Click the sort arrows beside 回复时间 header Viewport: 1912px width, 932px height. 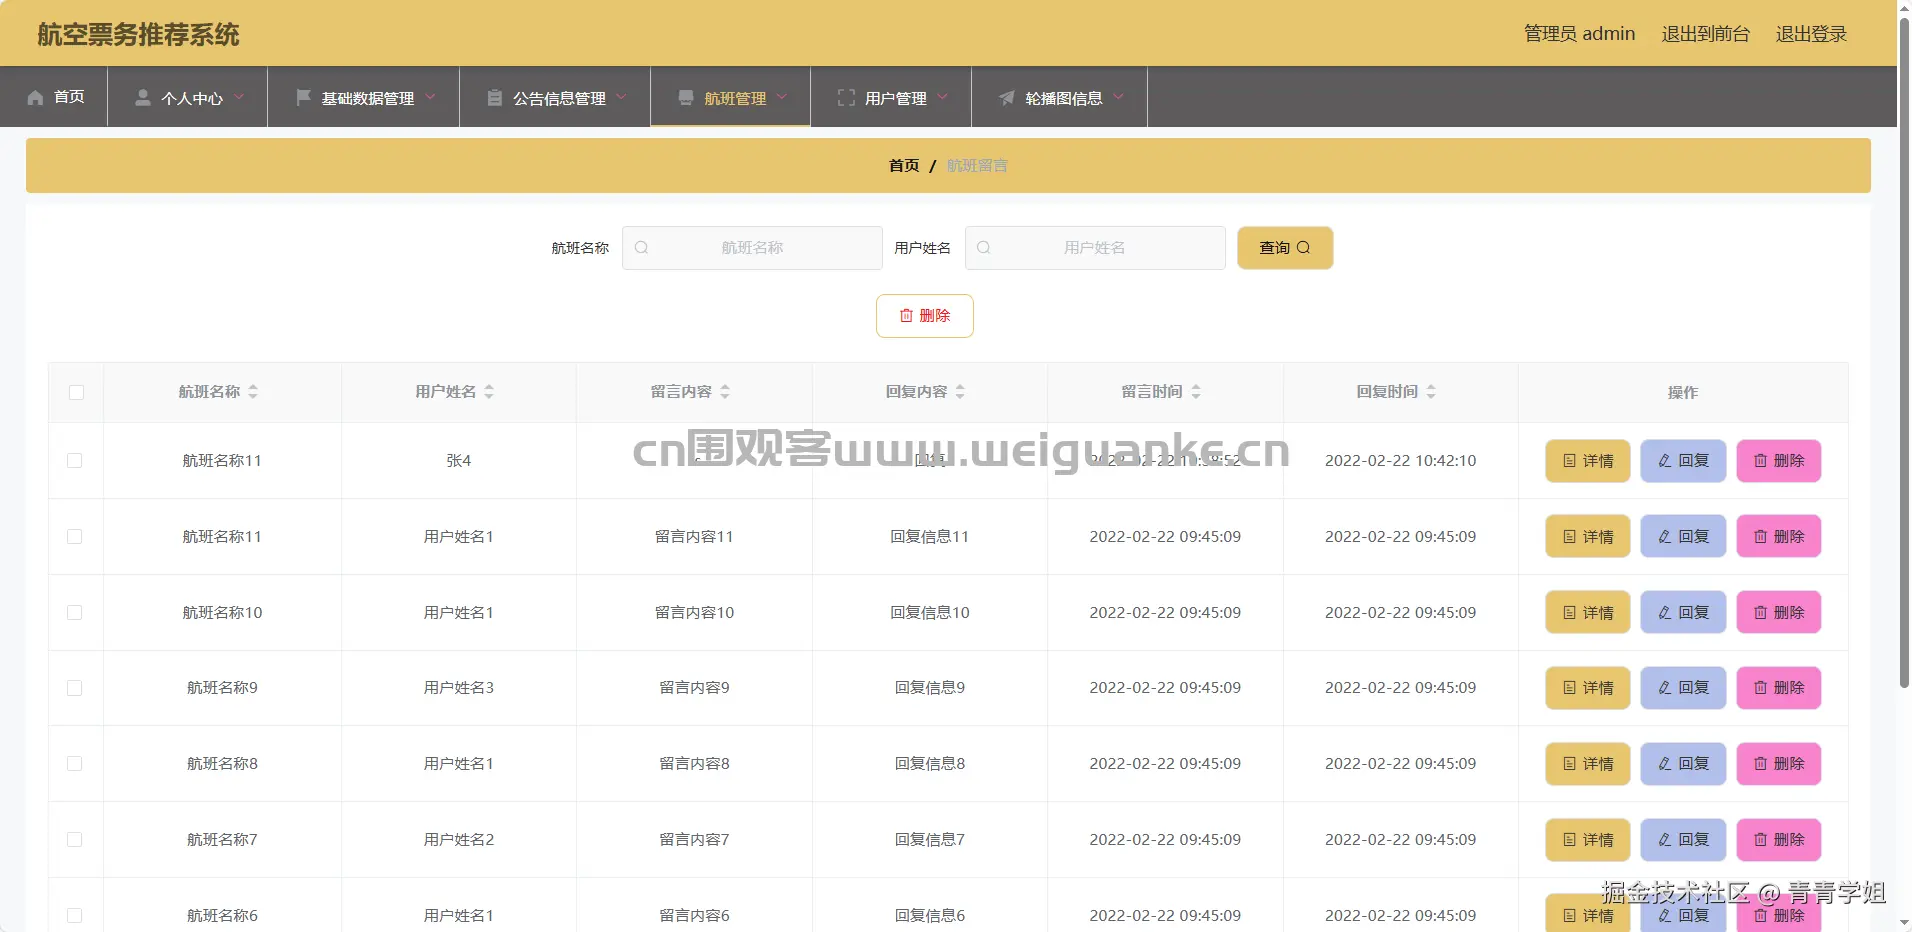point(1431,392)
